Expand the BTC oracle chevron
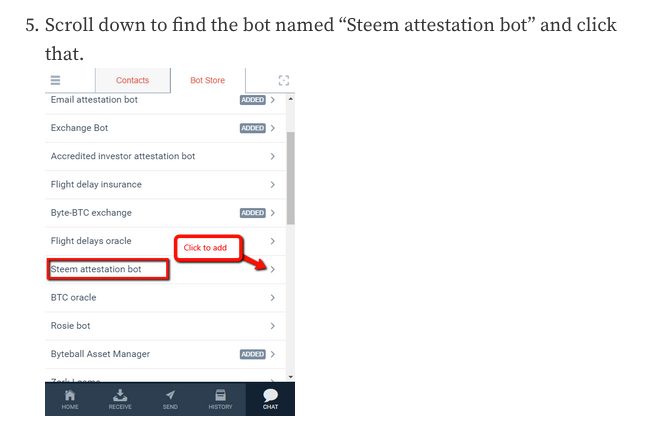657x427 pixels. (x=273, y=298)
